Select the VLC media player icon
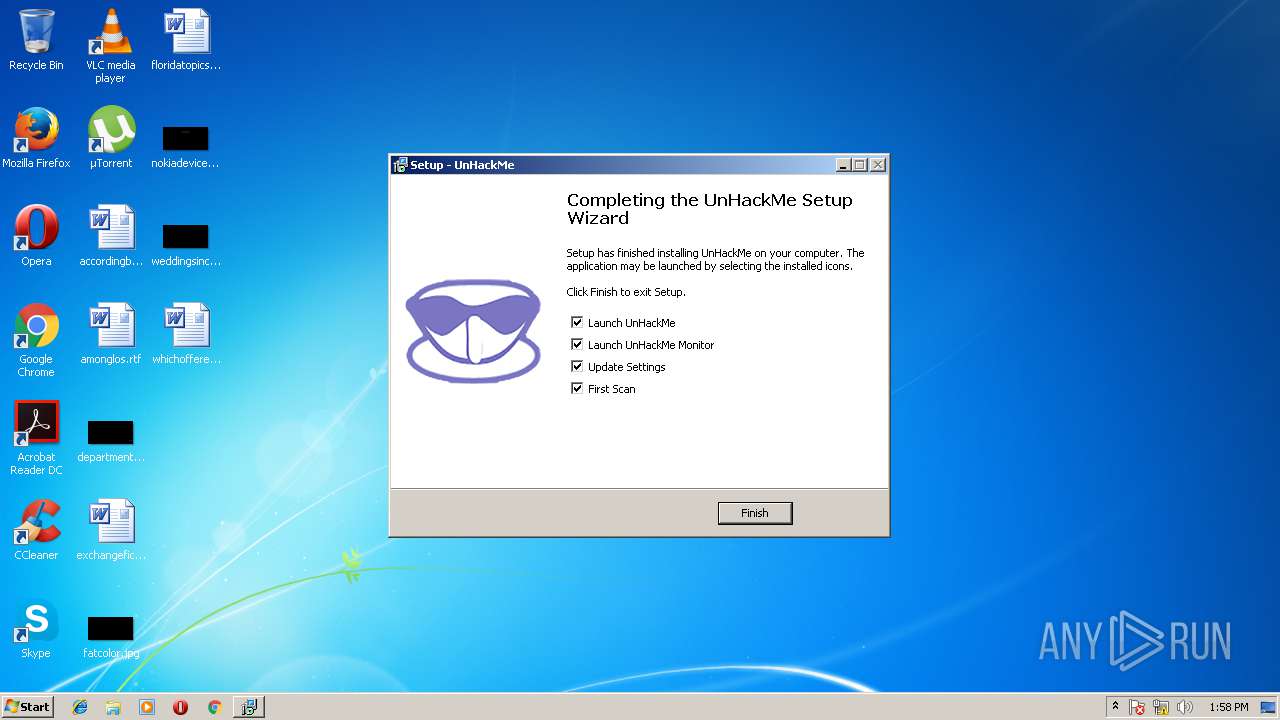Screen dimensions: 1280x720 click(x=110, y=46)
